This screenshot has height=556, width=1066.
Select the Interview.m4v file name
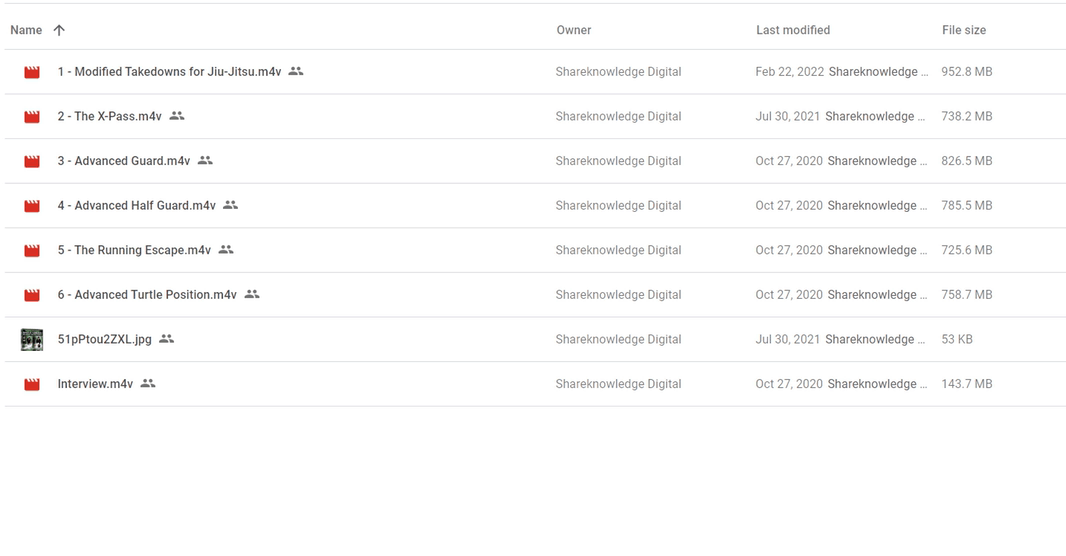point(95,384)
